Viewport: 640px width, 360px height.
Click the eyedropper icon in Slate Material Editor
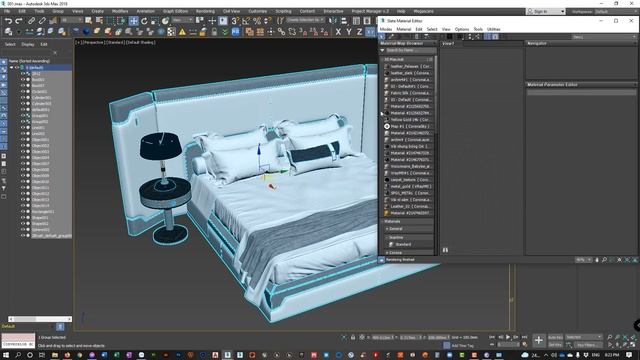coord(391,37)
